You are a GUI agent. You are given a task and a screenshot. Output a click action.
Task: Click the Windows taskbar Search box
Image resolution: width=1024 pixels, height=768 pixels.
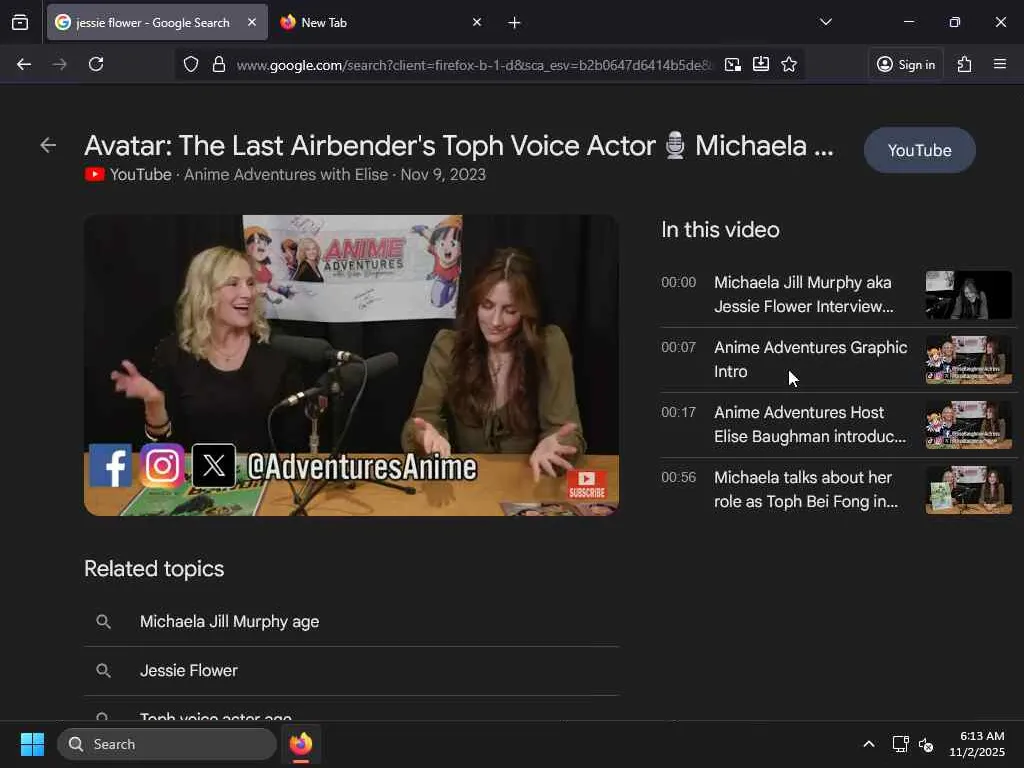click(x=167, y=744)
